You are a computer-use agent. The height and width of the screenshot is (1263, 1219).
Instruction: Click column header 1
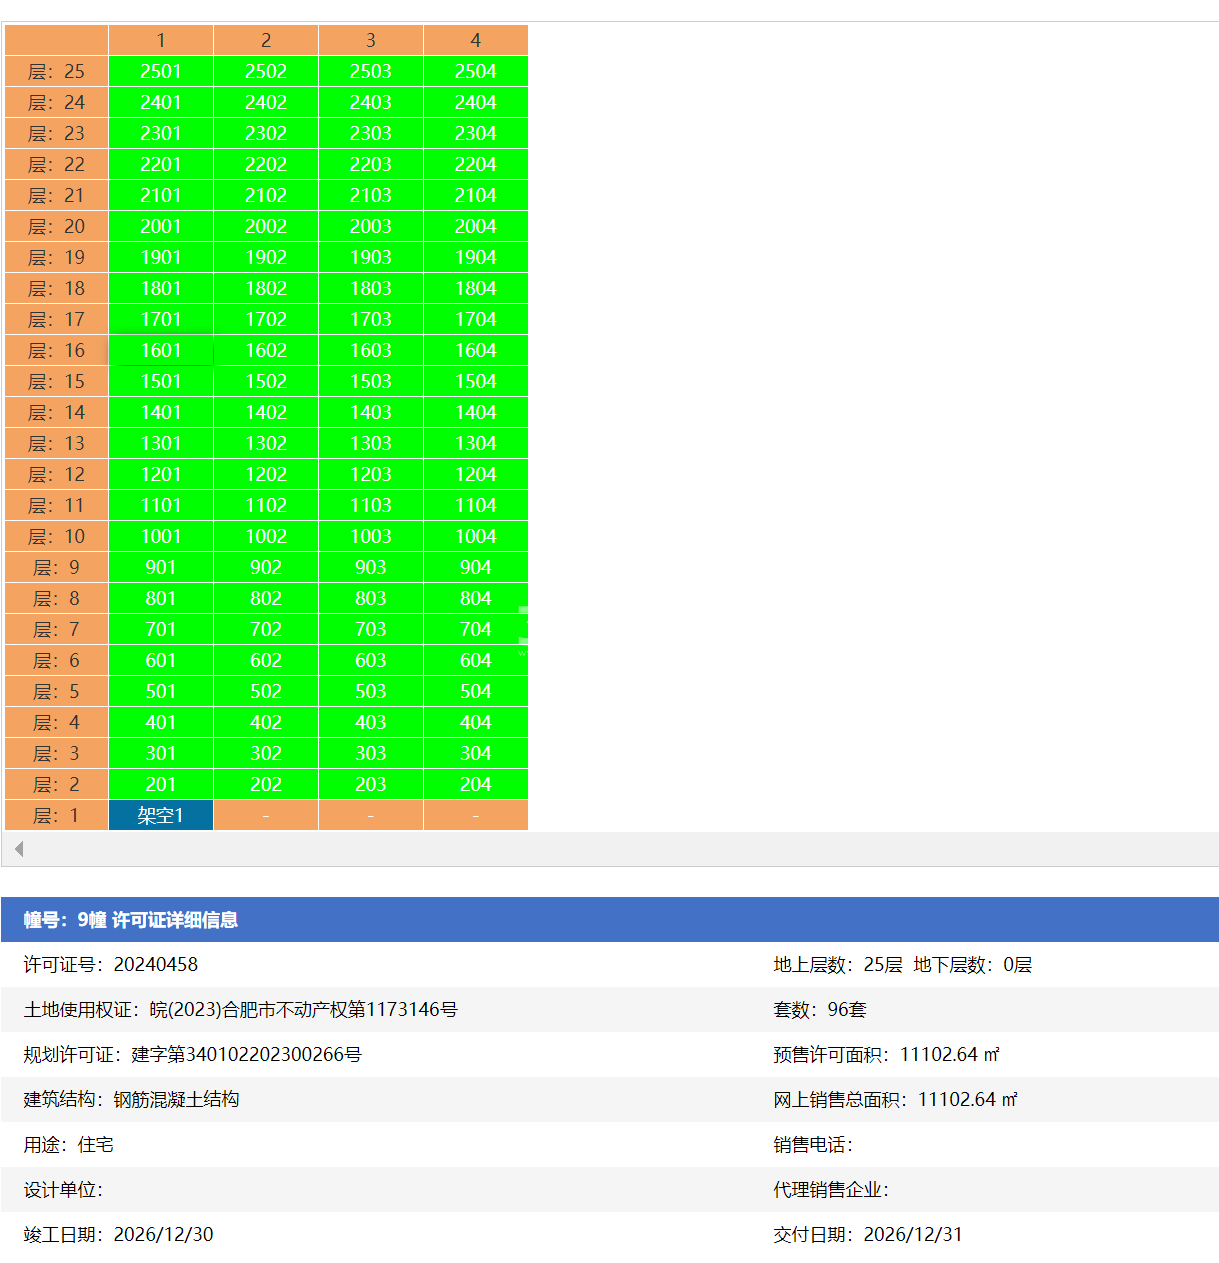(x=161, y=40)
